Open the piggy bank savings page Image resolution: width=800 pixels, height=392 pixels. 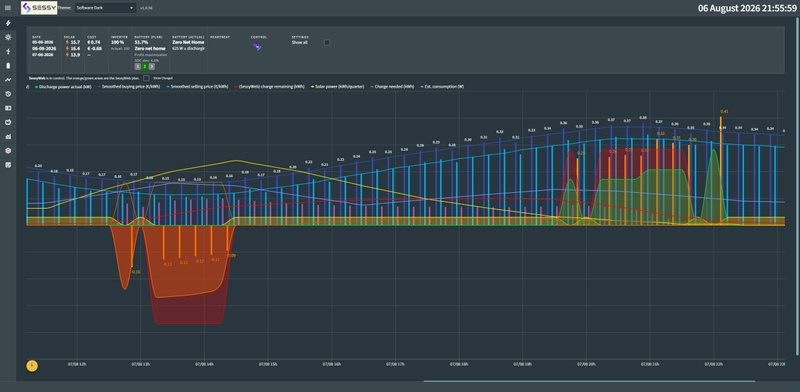point(8,122)
